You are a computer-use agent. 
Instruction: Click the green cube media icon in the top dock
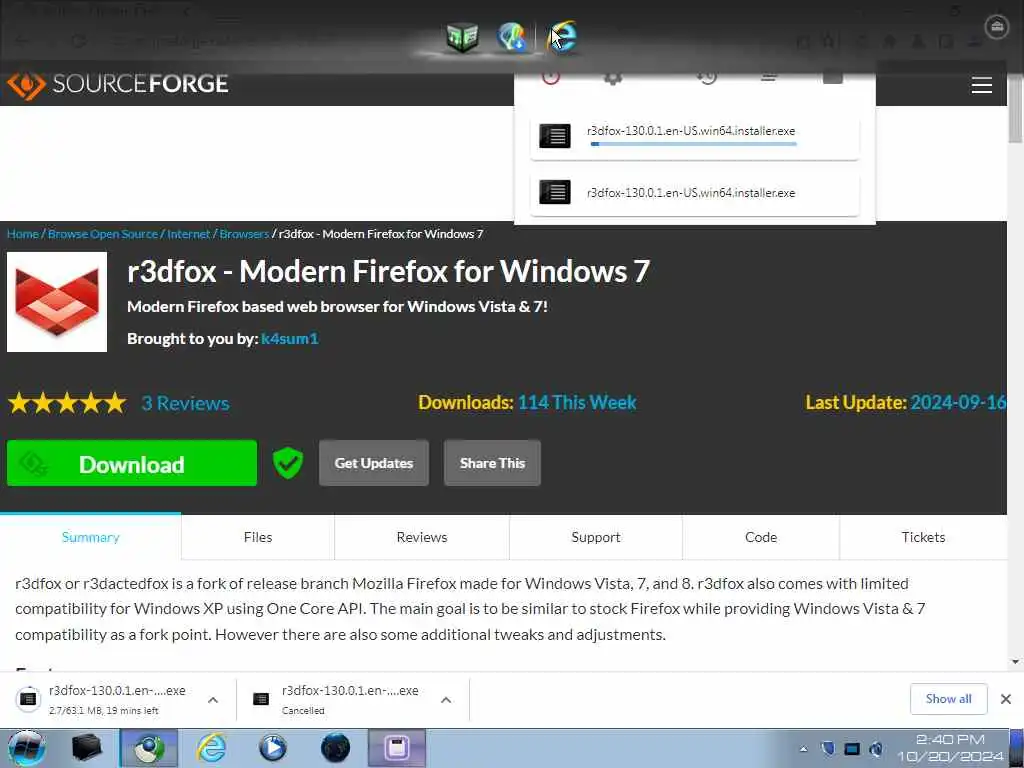click(x=462, y=37)
